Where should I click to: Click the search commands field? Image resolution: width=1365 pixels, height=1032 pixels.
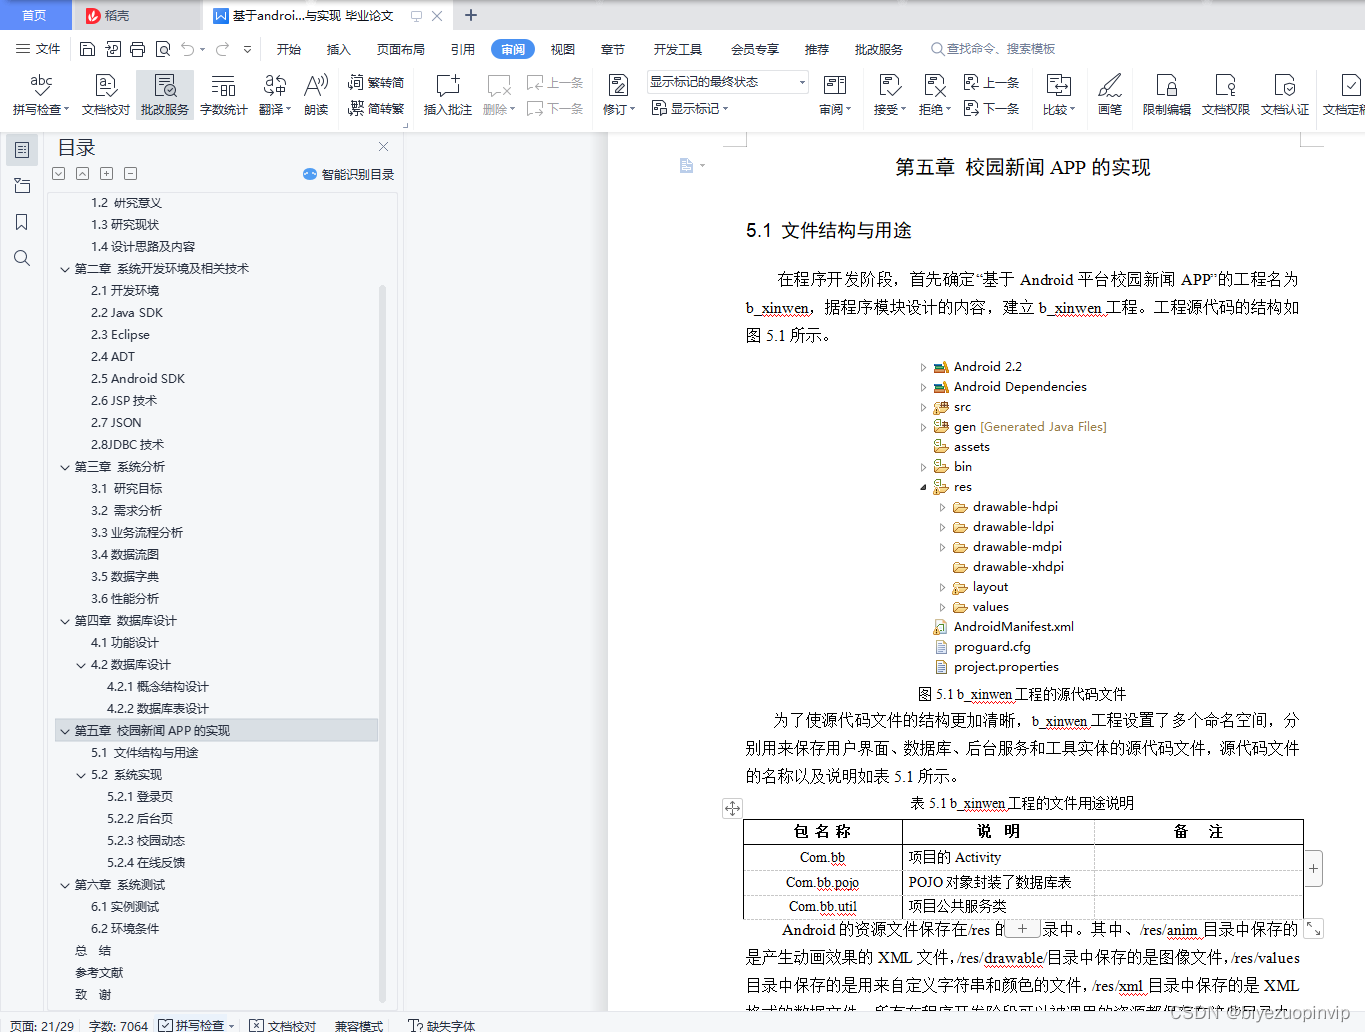tap(993, 49)
